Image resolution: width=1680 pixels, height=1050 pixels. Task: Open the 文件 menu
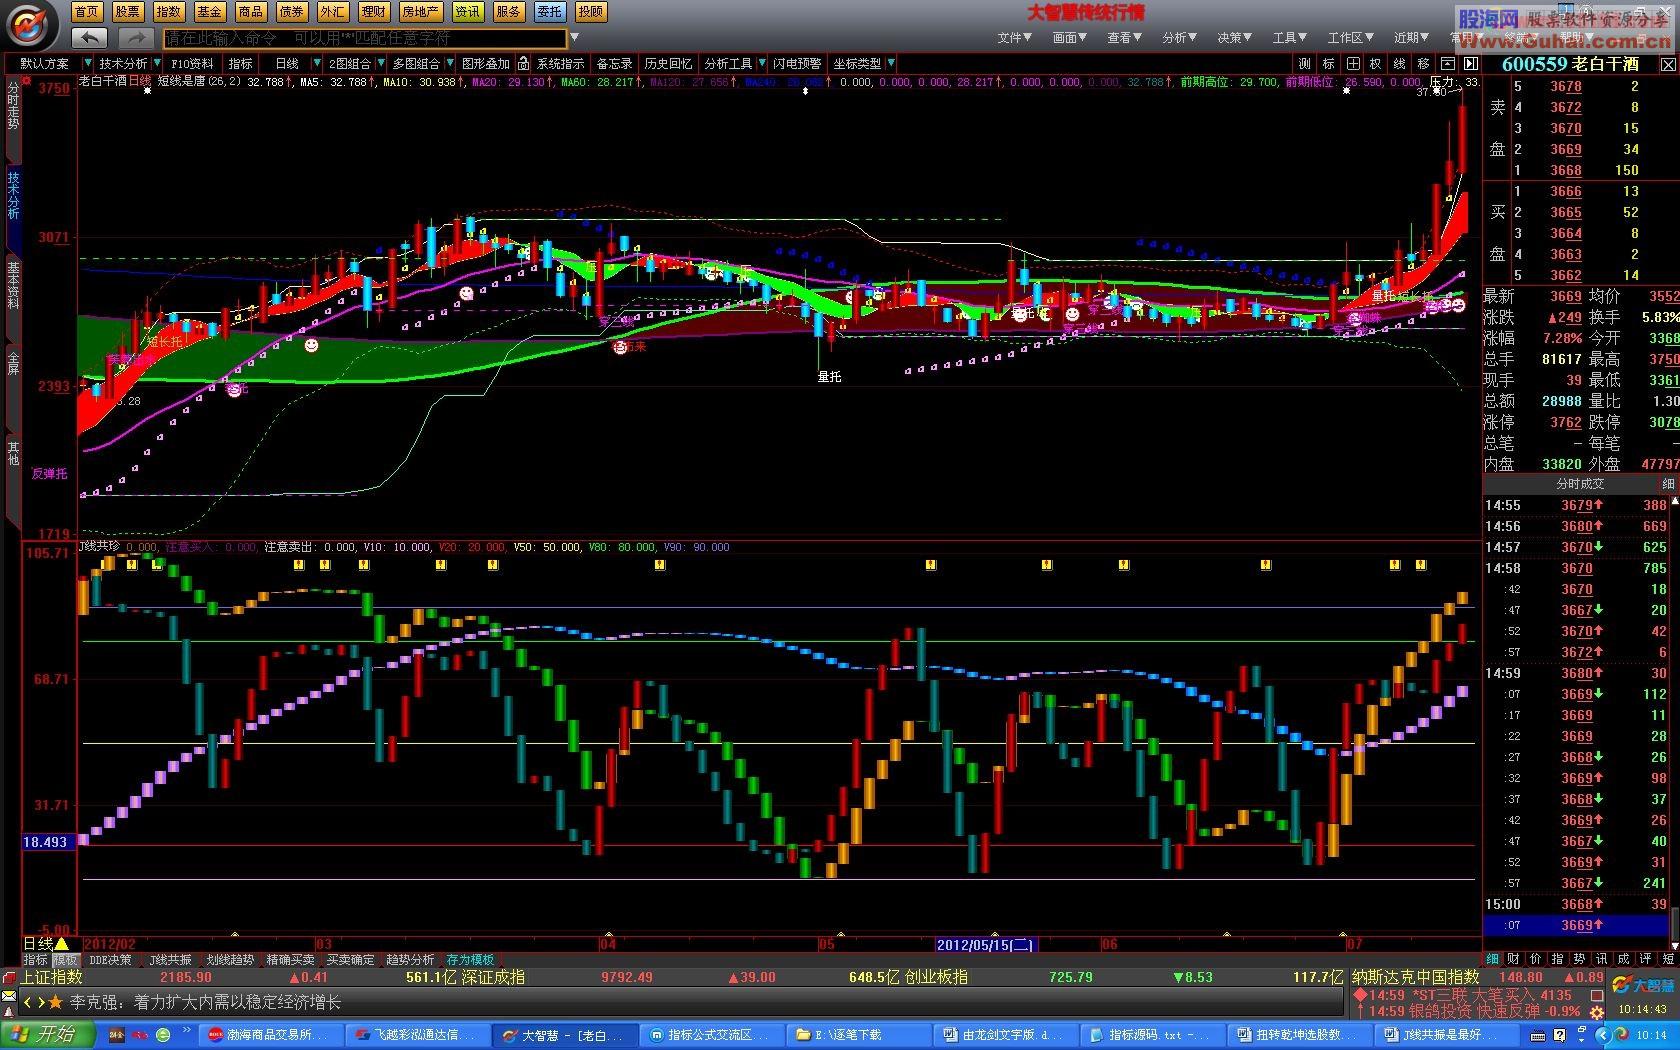pyautogui.click(x=1014, y=37)
